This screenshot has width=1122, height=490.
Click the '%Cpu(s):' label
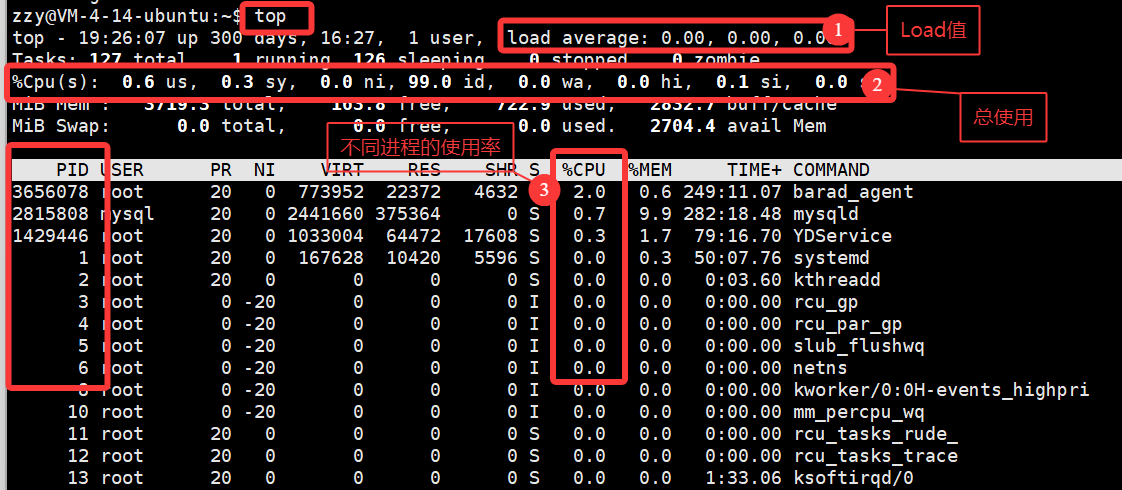(x=55, y=82)
